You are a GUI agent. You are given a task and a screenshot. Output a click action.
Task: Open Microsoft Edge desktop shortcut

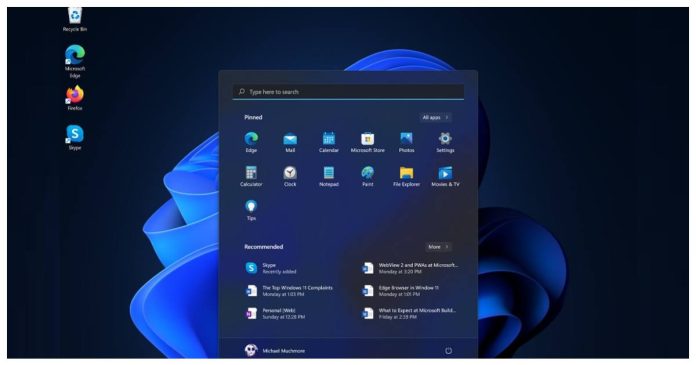point(75,61)
